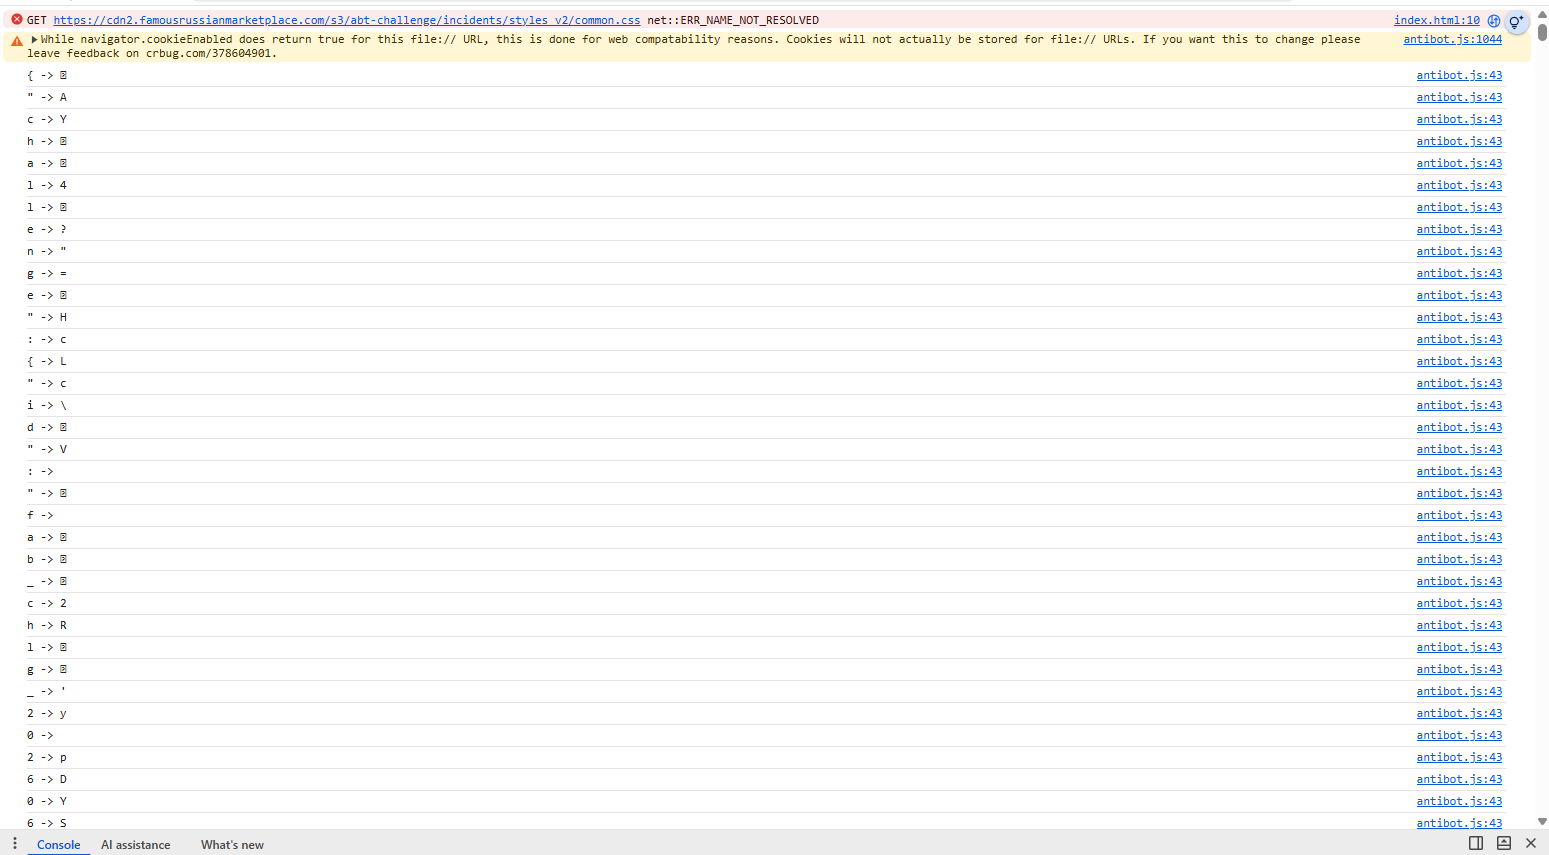Toggle the side panel dock icon
The image size is (1549, 855).
[x=1476, y=843]
